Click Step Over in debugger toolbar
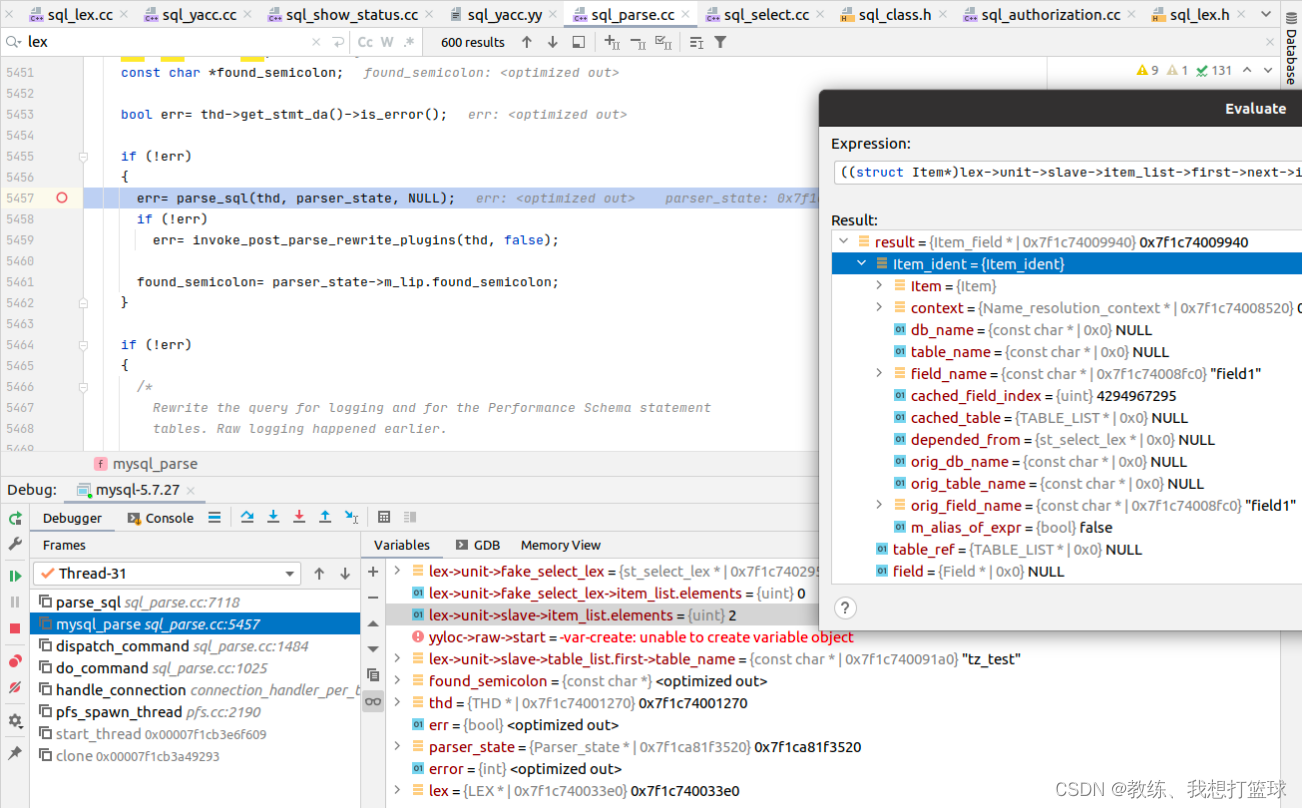 247,517
